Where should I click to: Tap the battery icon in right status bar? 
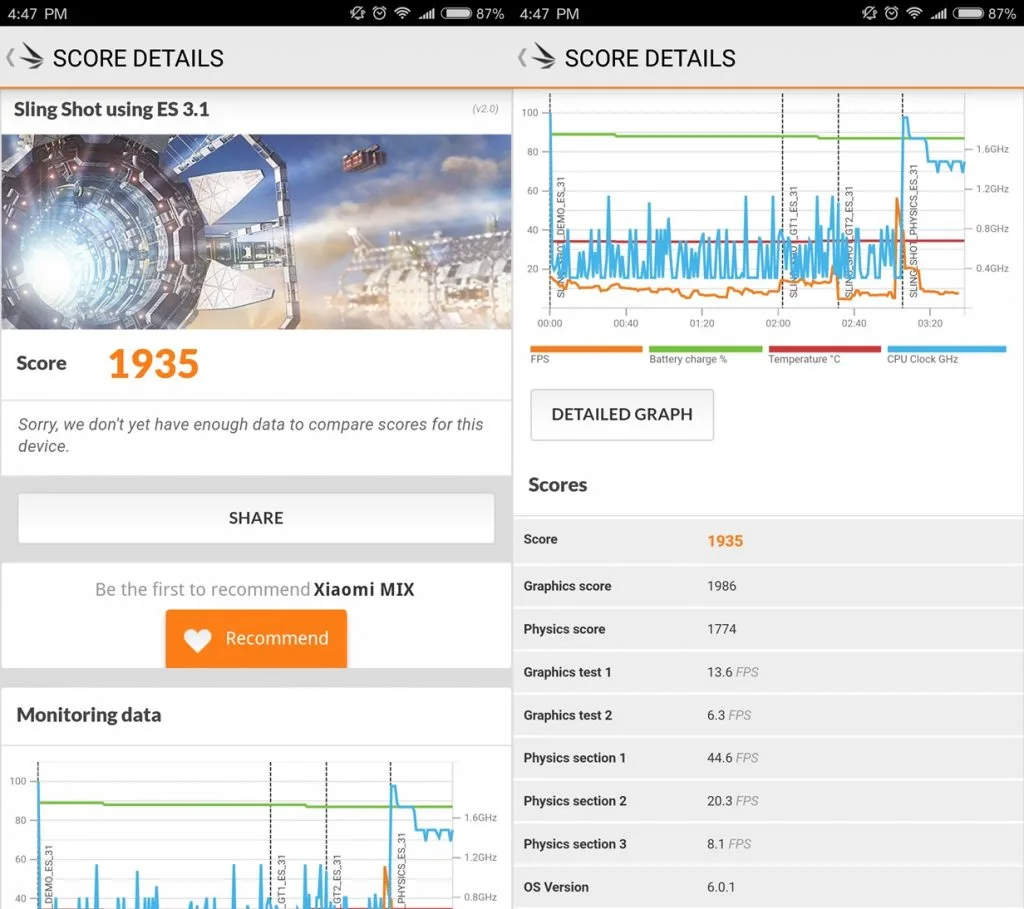click(968, 13)
